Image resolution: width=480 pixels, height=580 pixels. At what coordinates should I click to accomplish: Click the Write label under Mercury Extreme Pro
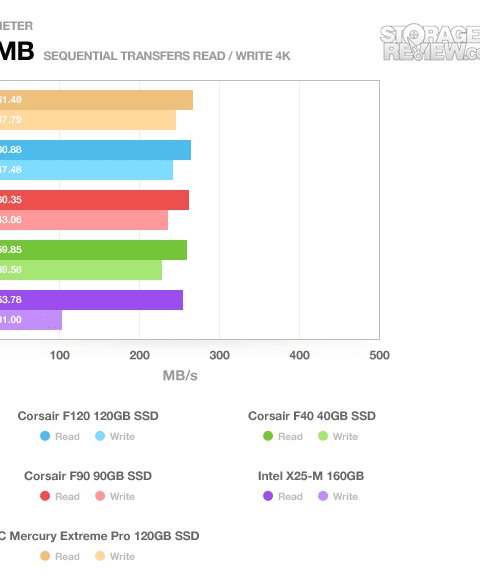pos(122,556)
